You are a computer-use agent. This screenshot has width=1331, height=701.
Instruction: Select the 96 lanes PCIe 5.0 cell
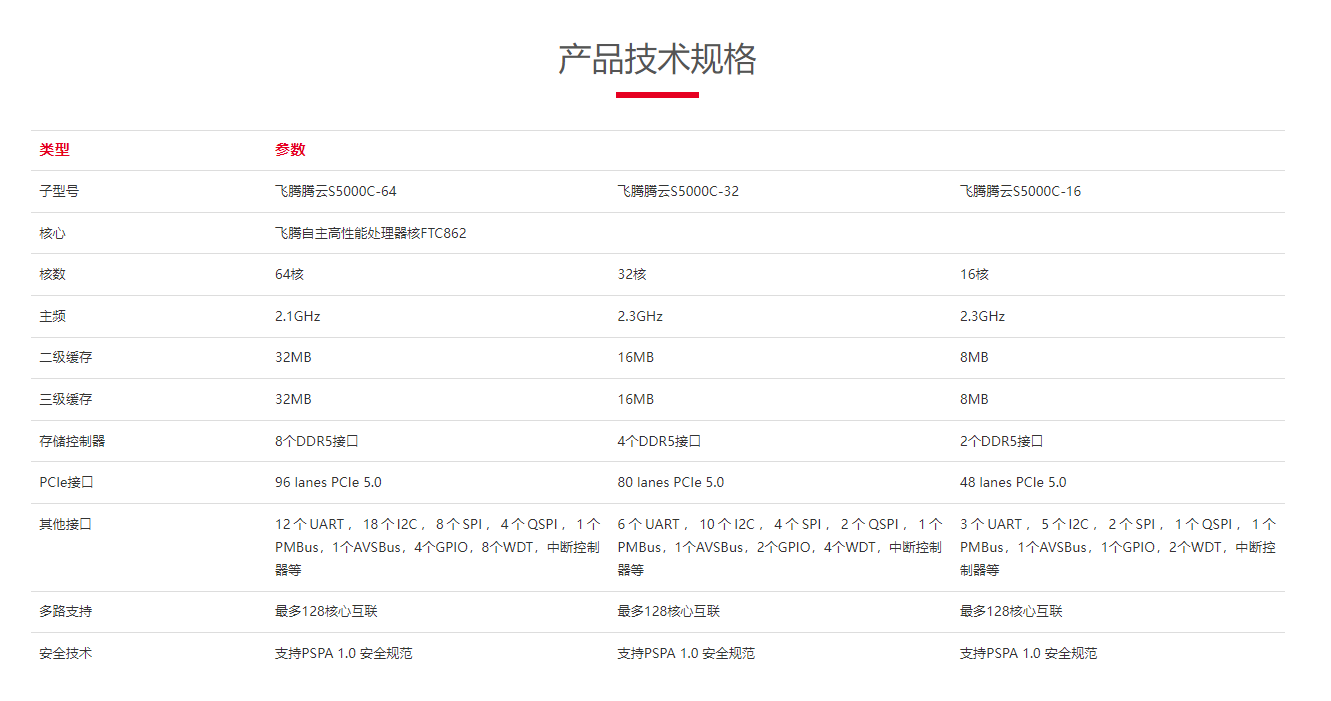(x=328, y=482)
